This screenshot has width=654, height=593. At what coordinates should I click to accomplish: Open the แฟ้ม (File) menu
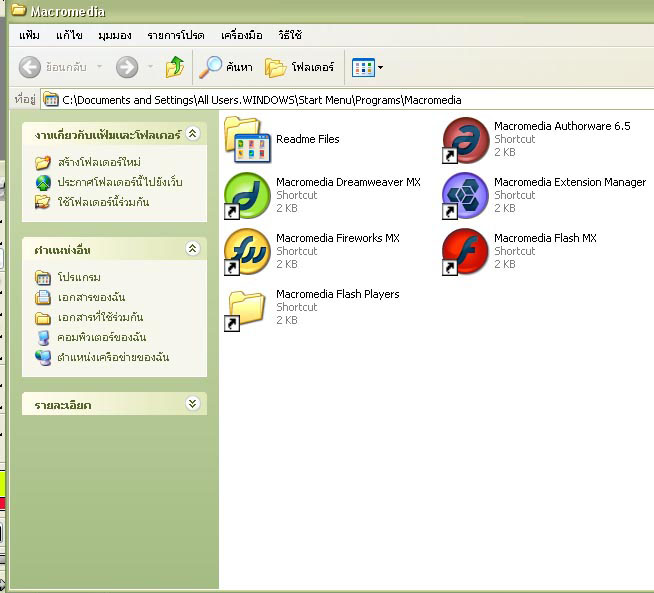(x=29, y=35)
